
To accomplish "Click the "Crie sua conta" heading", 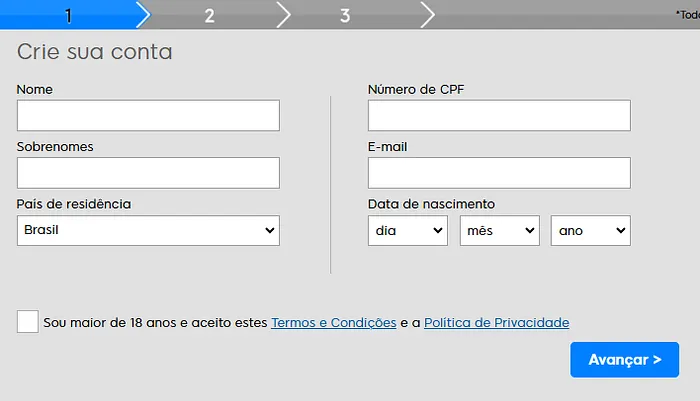I will pos(95,53).
